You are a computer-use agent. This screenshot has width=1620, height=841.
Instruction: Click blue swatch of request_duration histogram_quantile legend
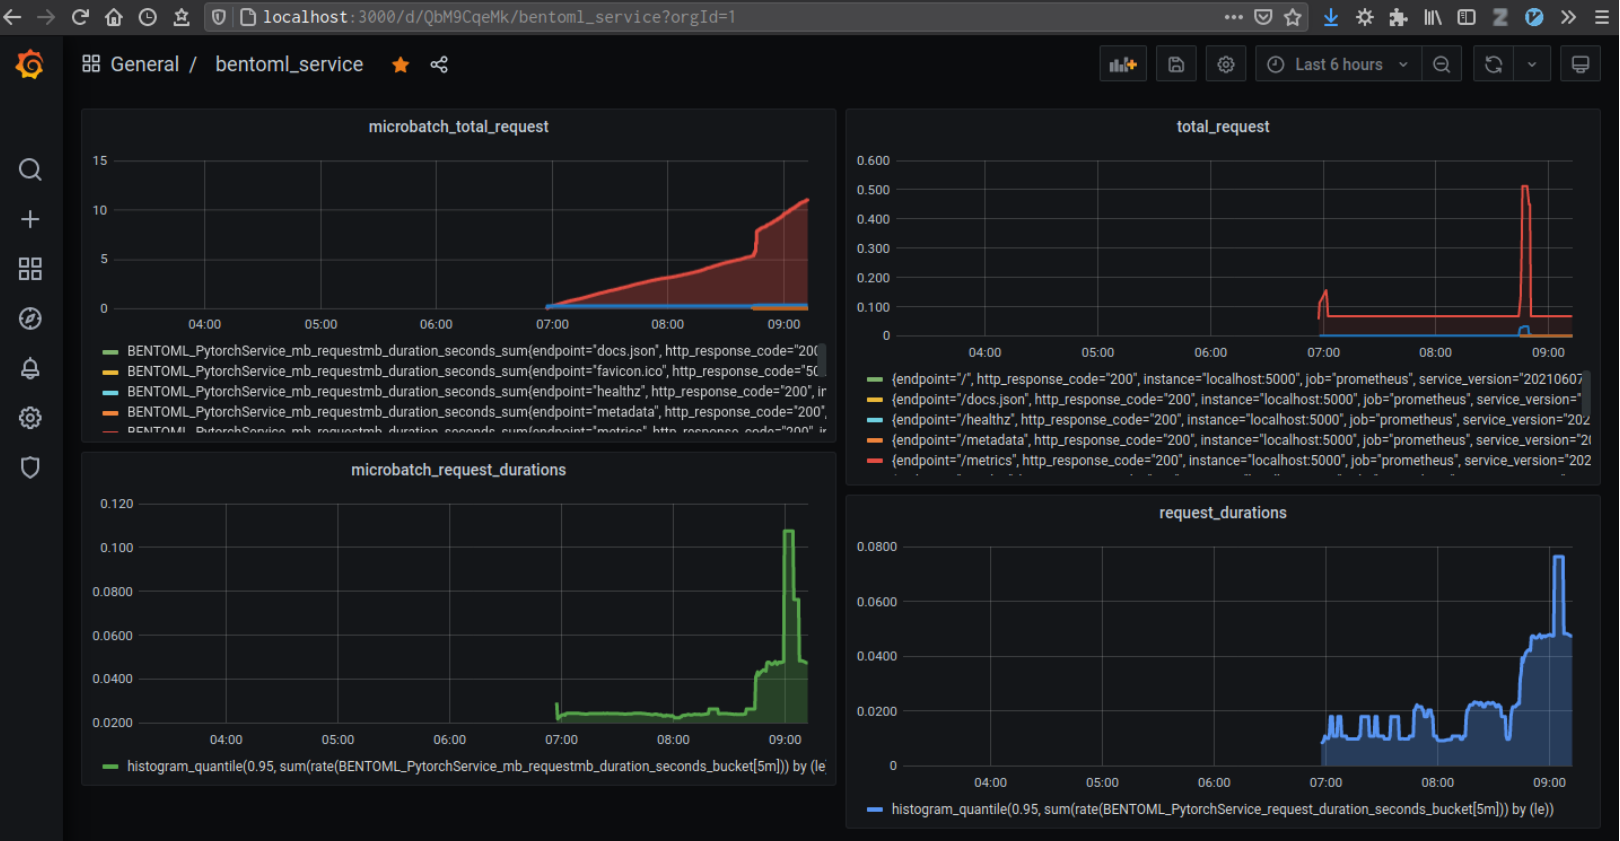pos(874,810)
